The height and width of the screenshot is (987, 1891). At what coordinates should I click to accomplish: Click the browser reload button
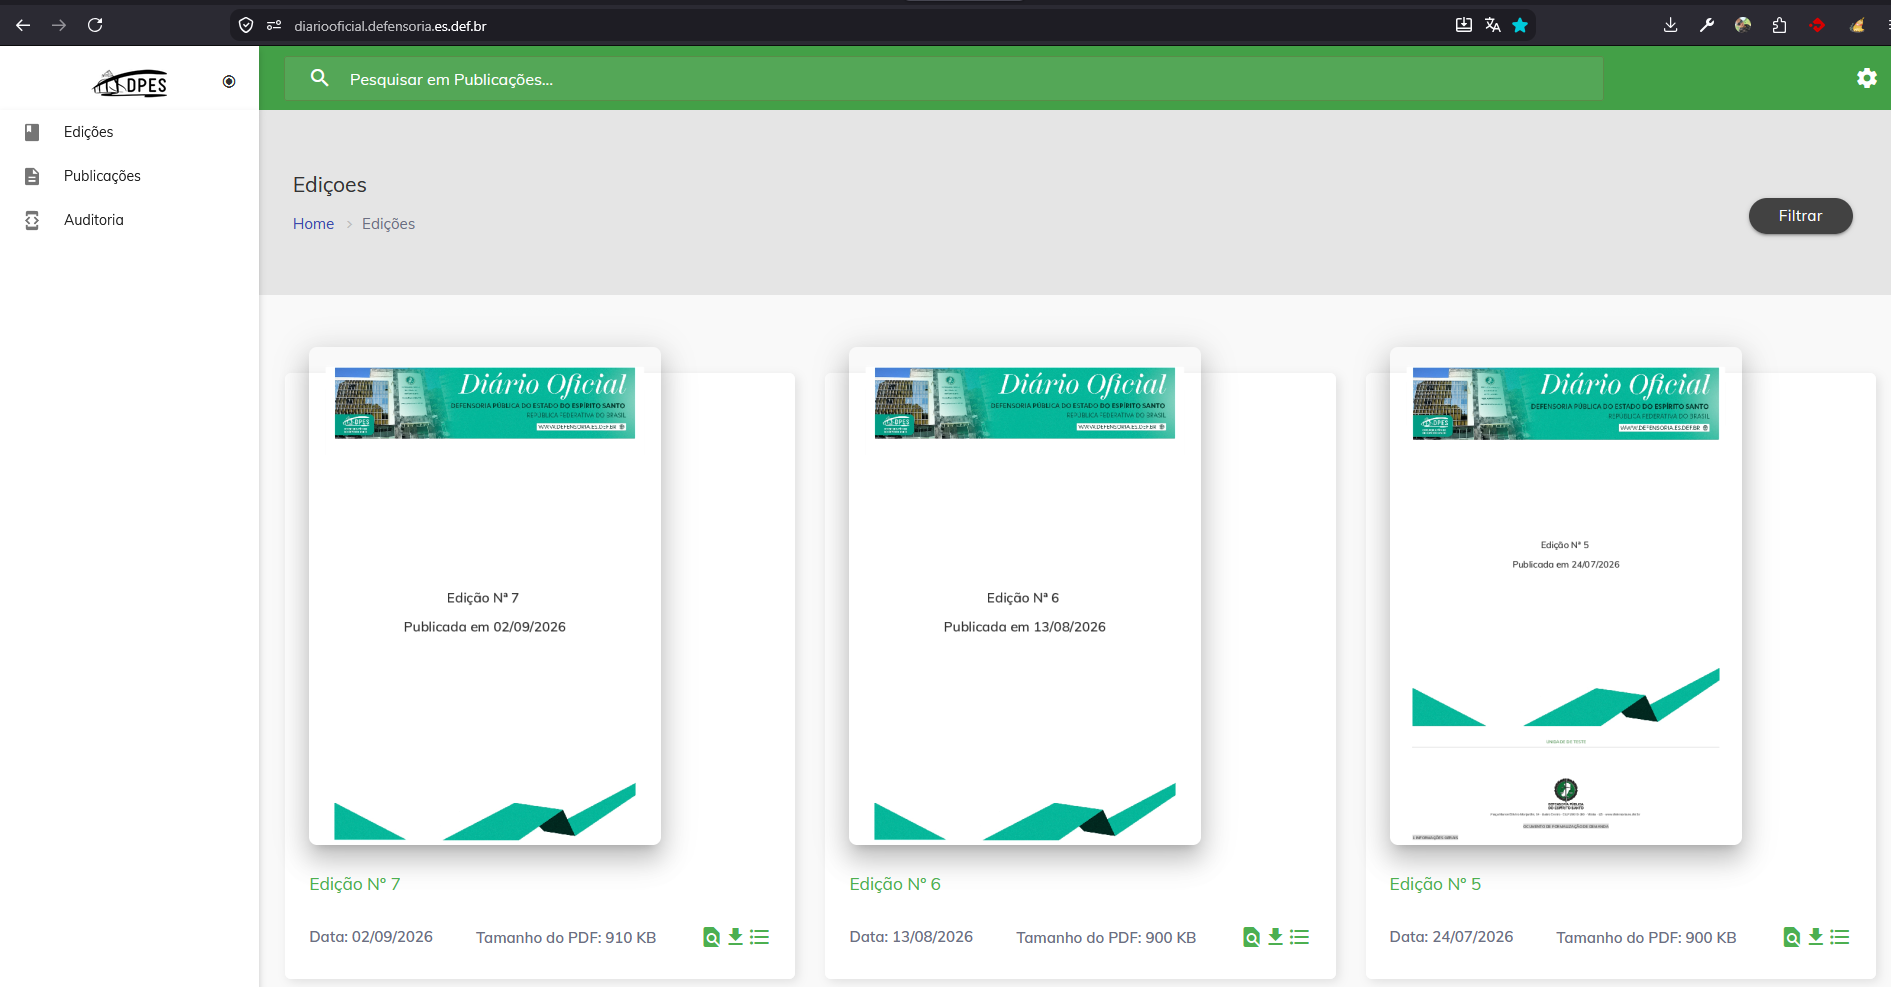(95, 25)
